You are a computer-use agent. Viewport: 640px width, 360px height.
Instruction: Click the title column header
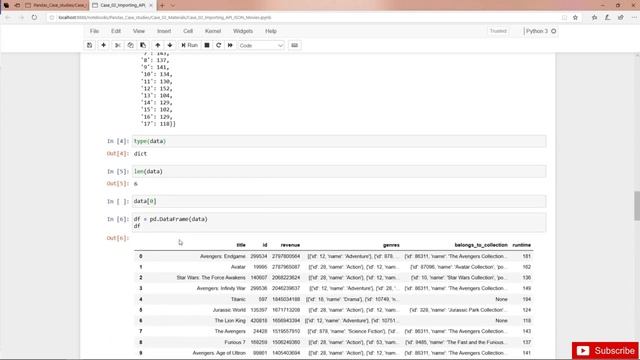pyautogui.click(x=241, y=245)
